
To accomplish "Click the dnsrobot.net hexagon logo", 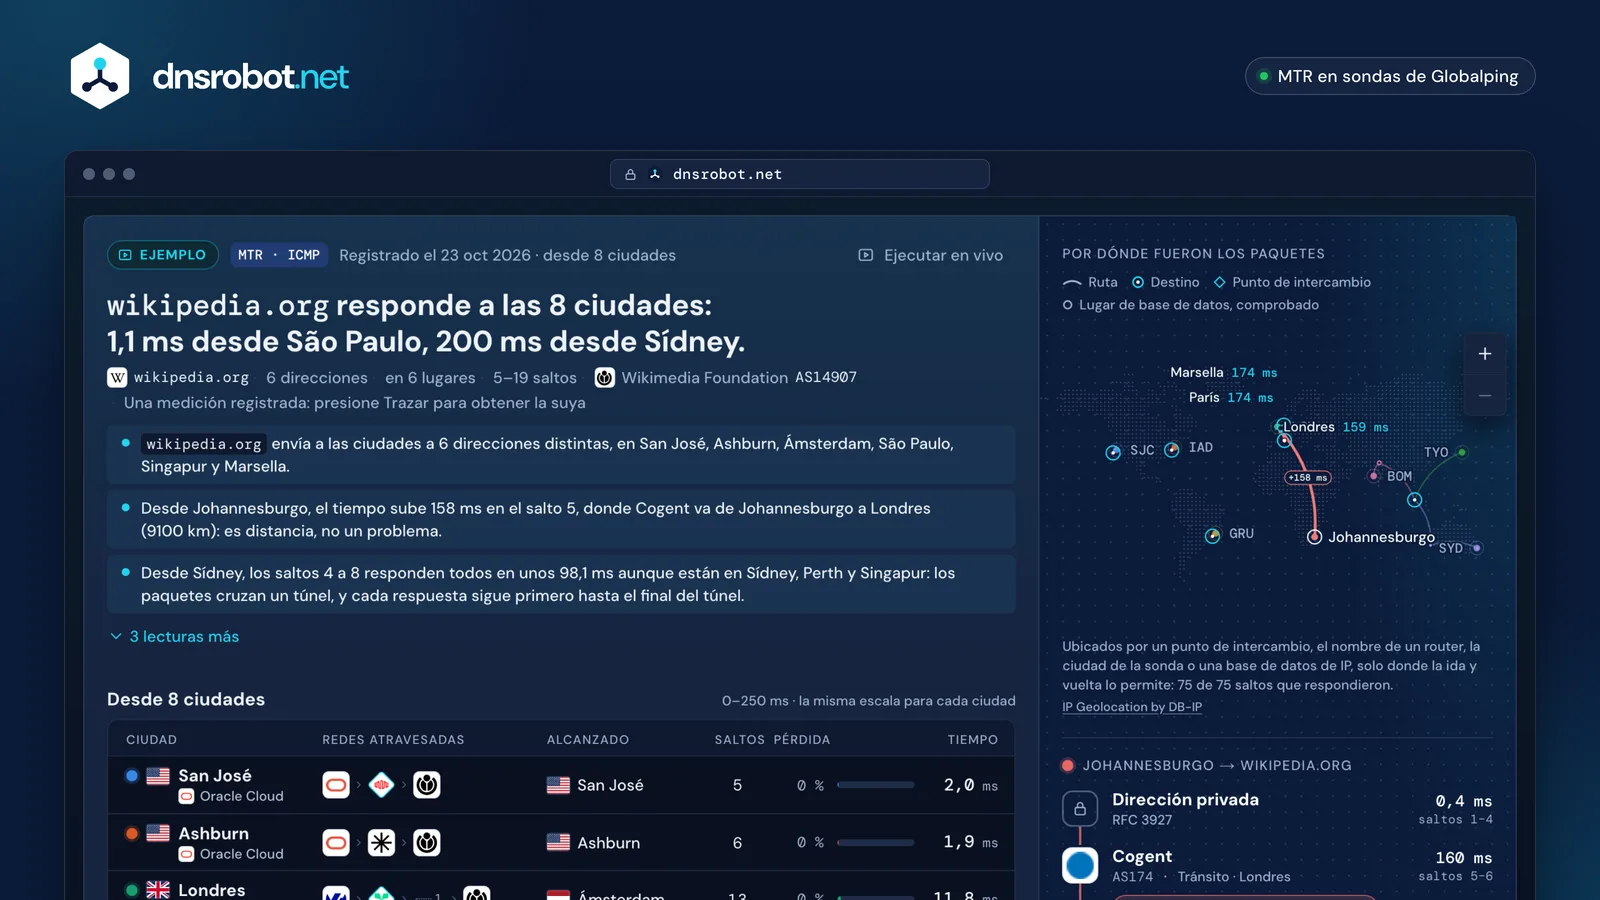I will pos(100,76).
